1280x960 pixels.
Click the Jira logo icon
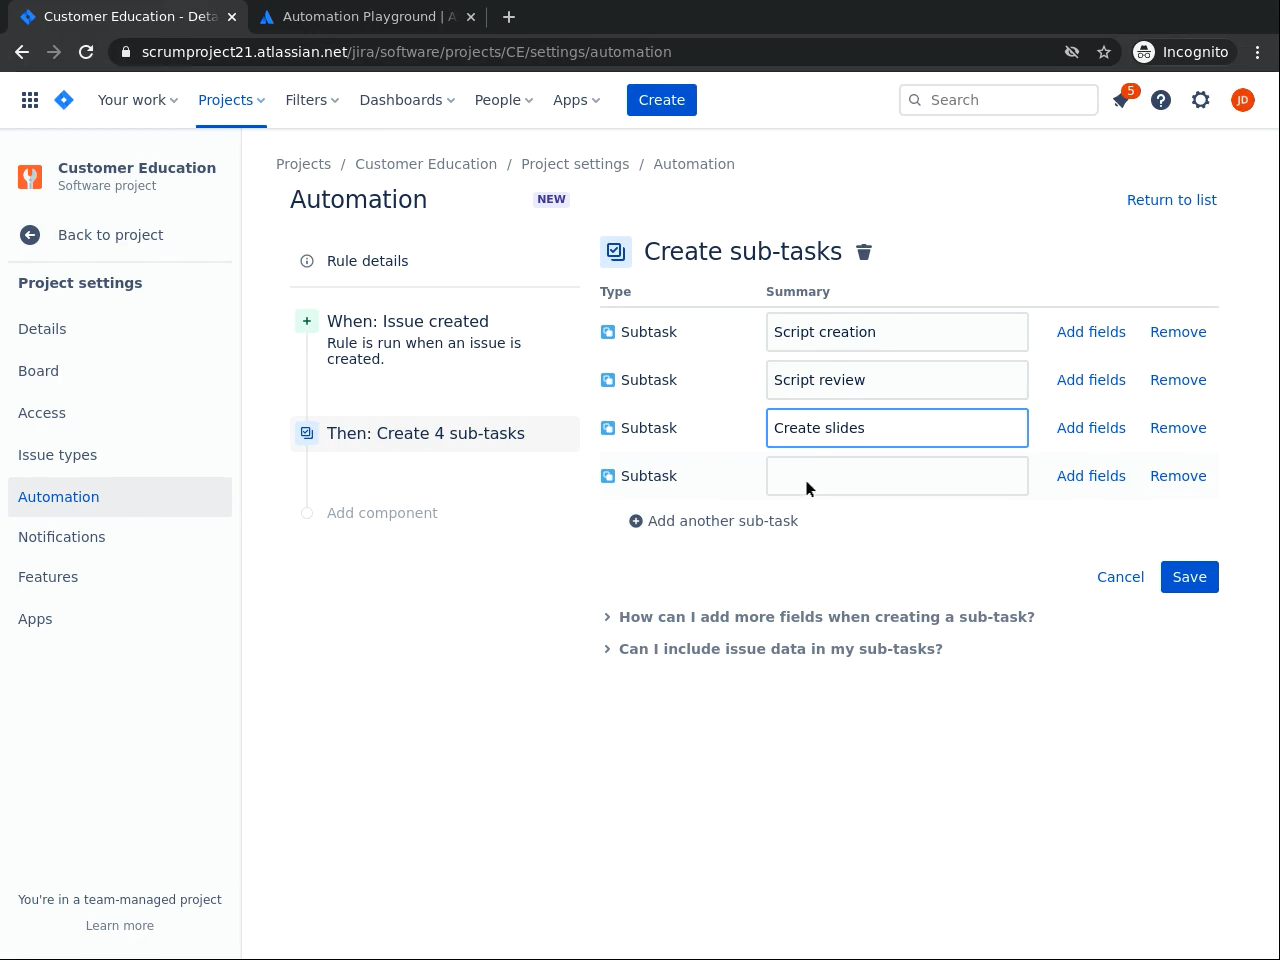pyautogui.click(x=64, y=100)
